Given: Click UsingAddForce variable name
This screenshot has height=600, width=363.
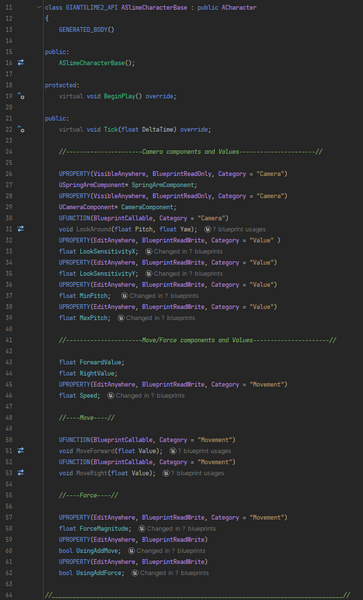Looking at the screenshot, I should (x=99, y=573).
